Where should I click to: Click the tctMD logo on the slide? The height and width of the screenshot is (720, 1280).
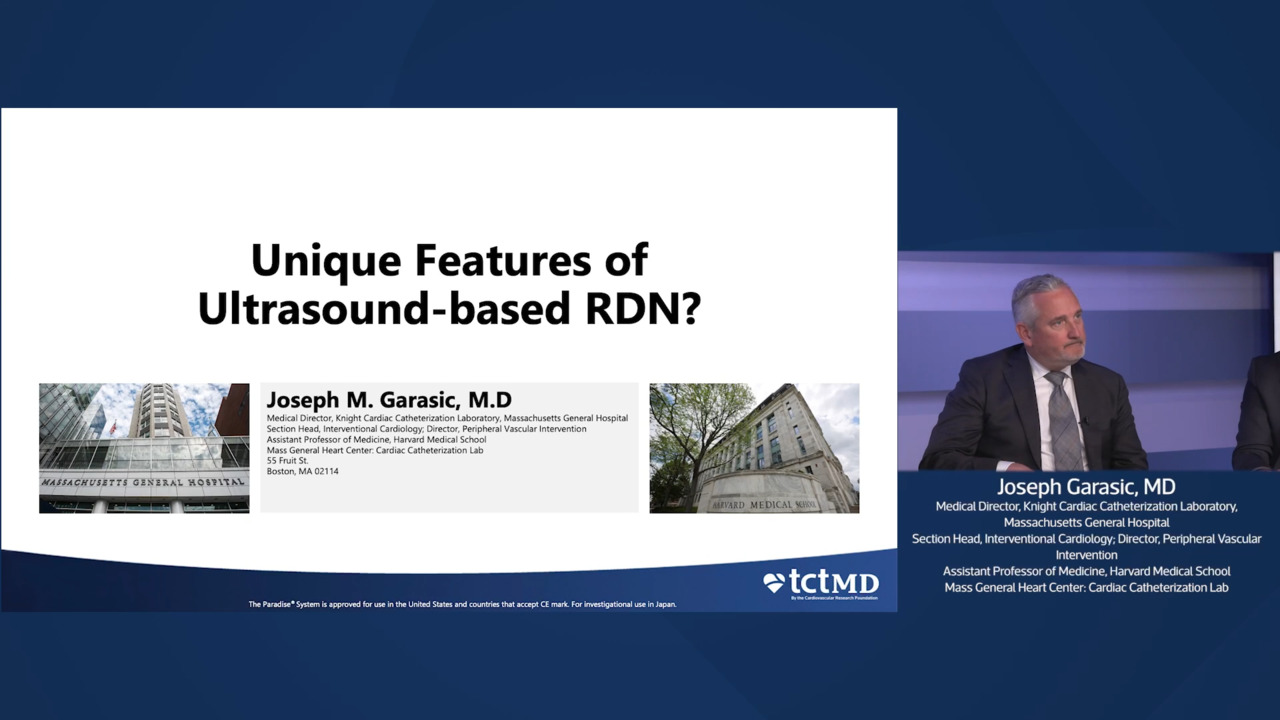pyautogui.click(x=820, y=584)
